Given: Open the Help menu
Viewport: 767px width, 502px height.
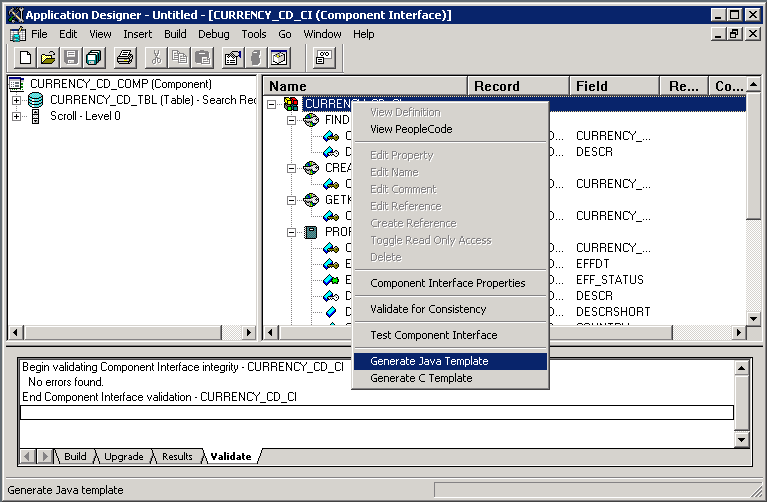Looking at the screenshot, I should [x=363, y=34].
